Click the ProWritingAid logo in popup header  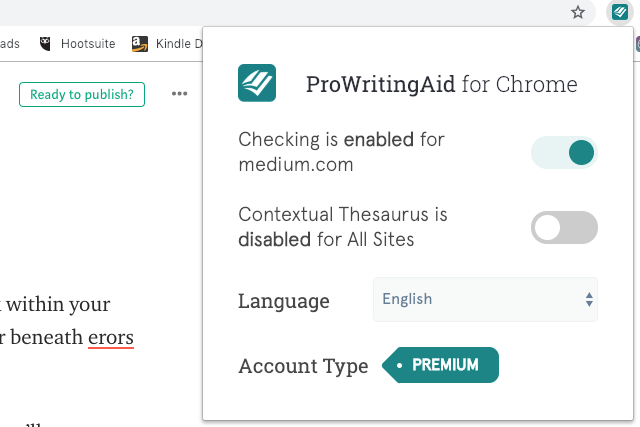pos(257,83)
